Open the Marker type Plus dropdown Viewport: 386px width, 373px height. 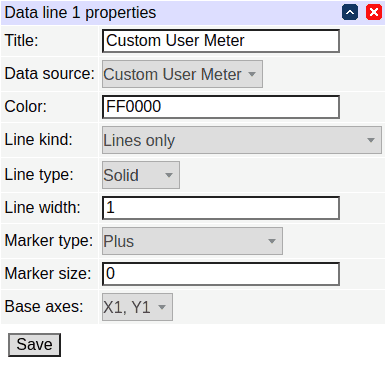192,241
